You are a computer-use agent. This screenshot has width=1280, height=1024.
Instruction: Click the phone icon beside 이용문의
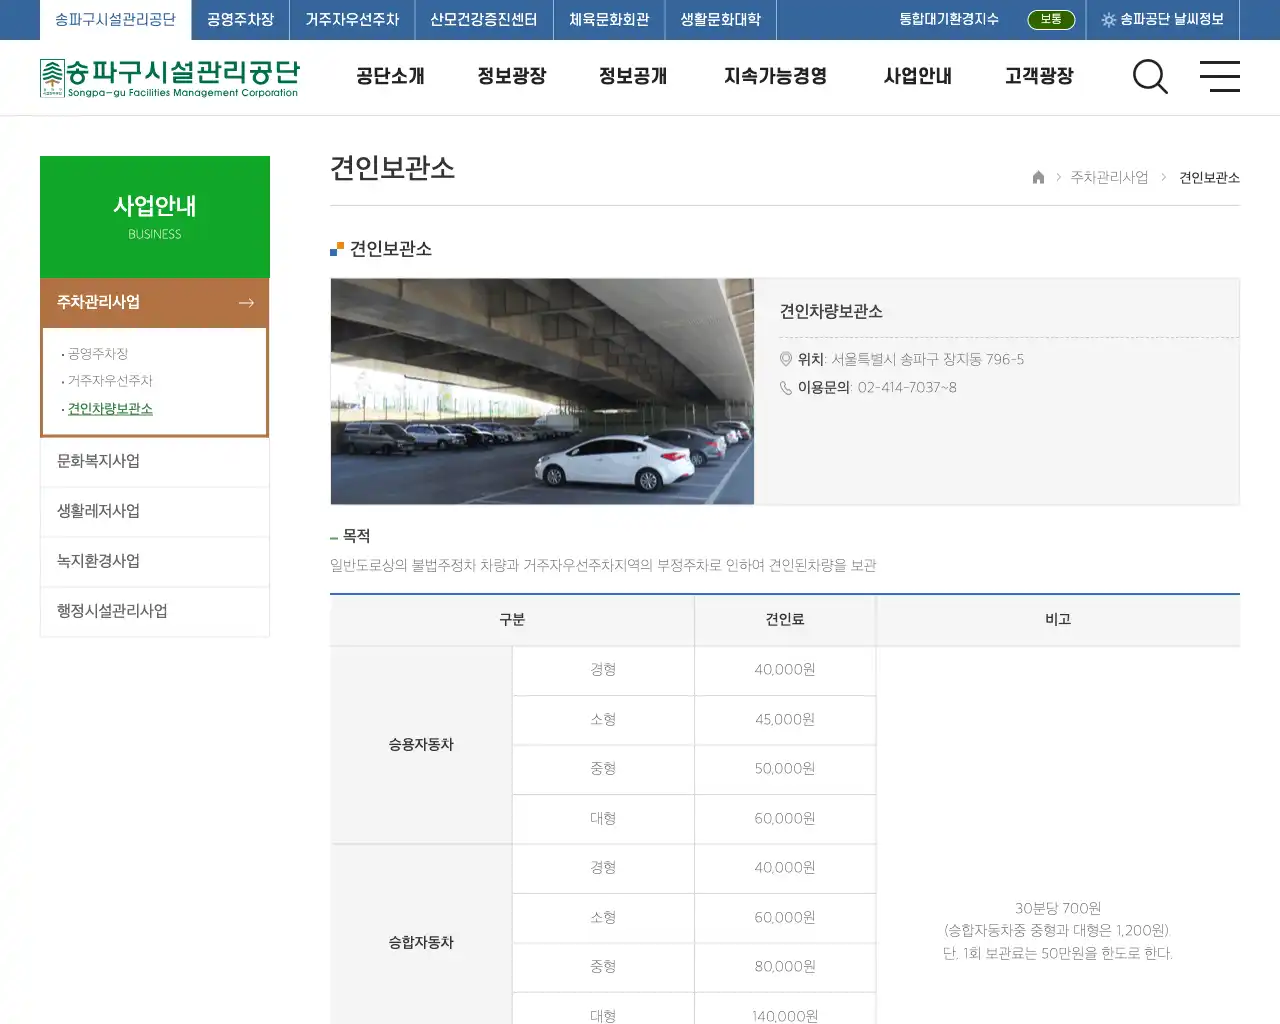(x=786, y=388)
